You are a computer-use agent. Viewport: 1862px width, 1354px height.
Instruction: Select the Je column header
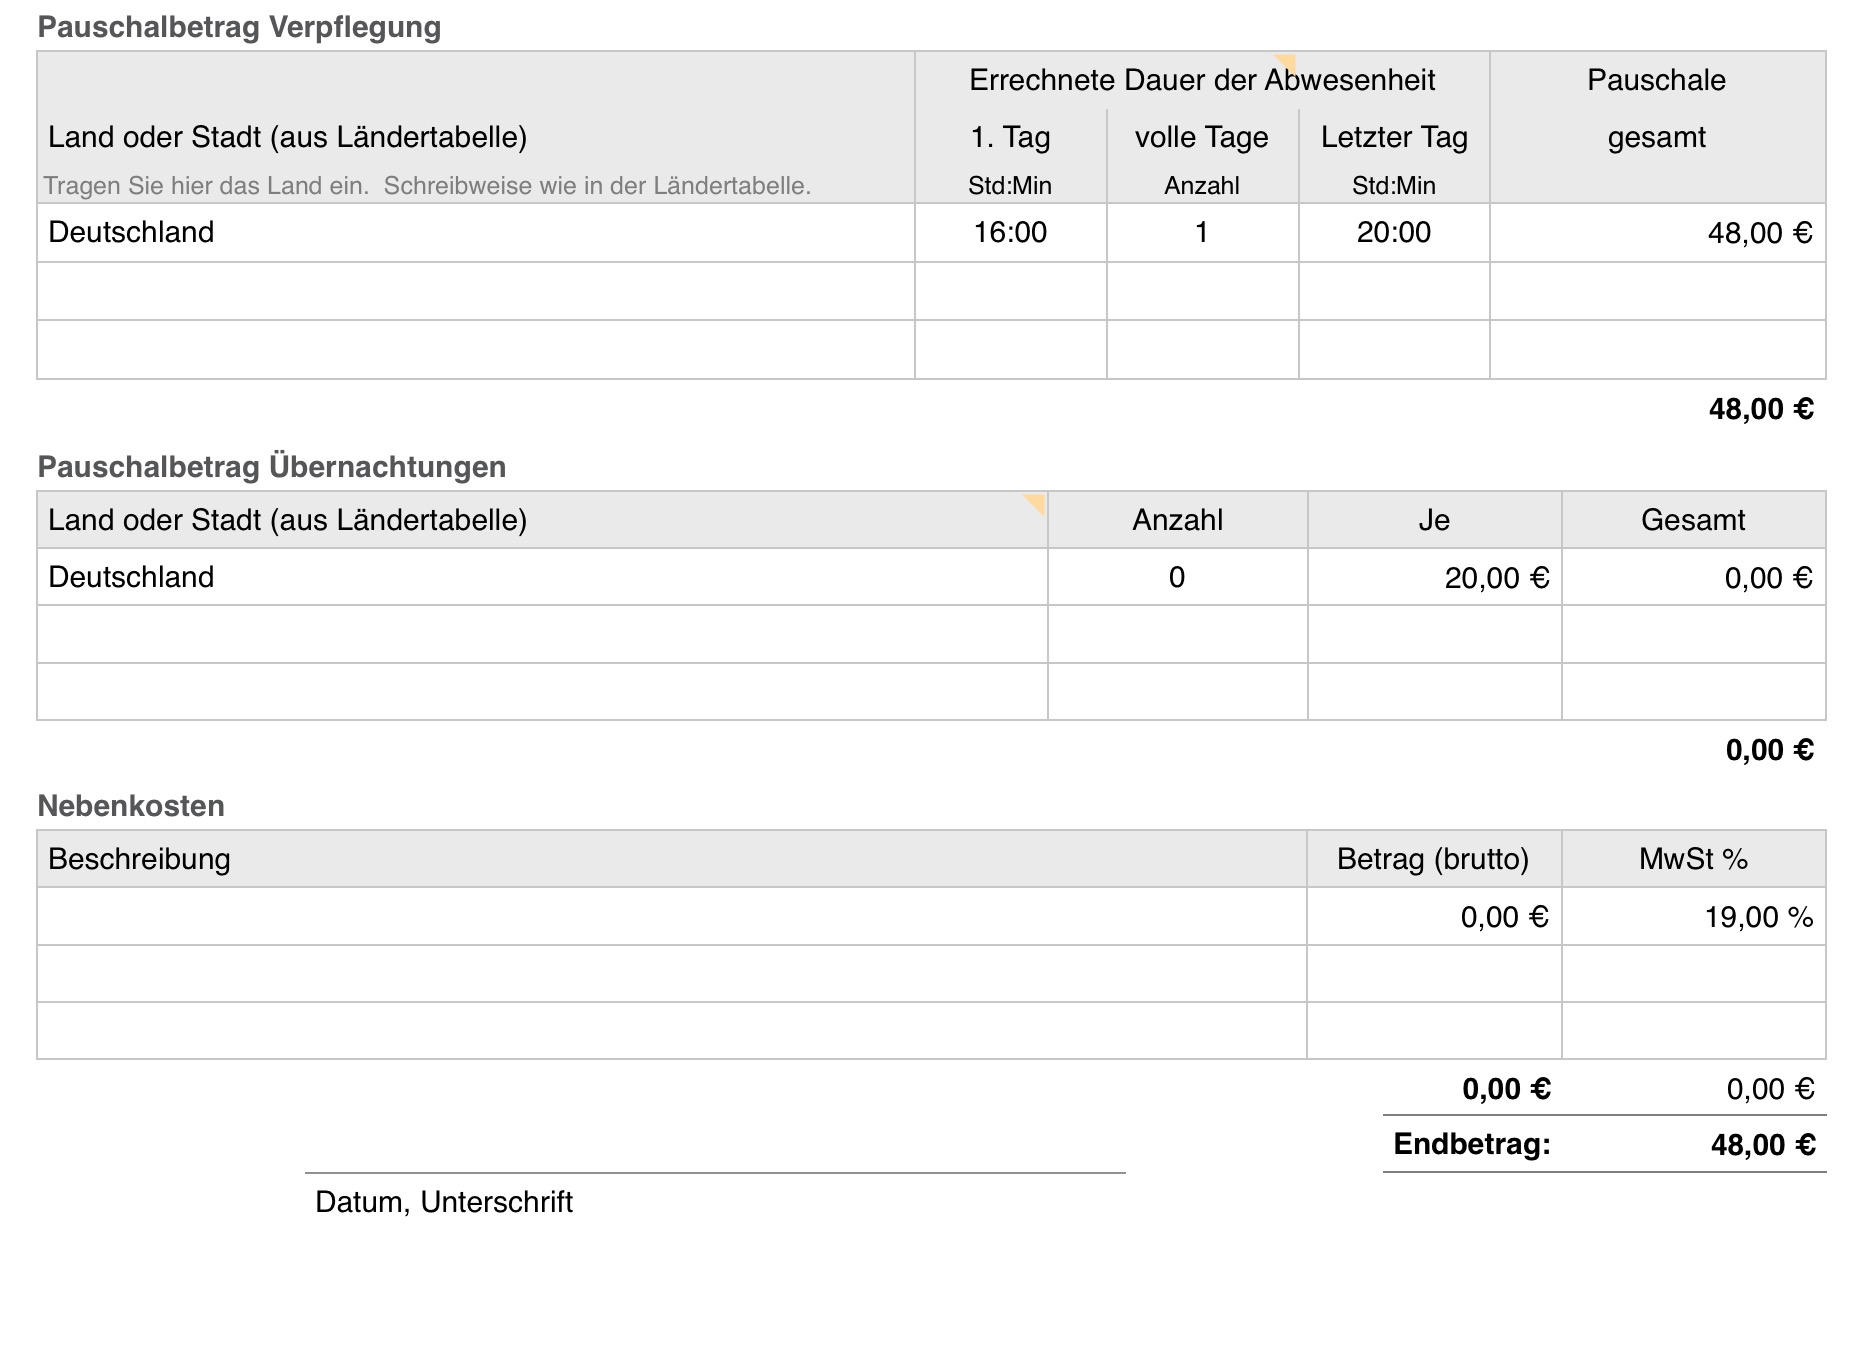1434,520
